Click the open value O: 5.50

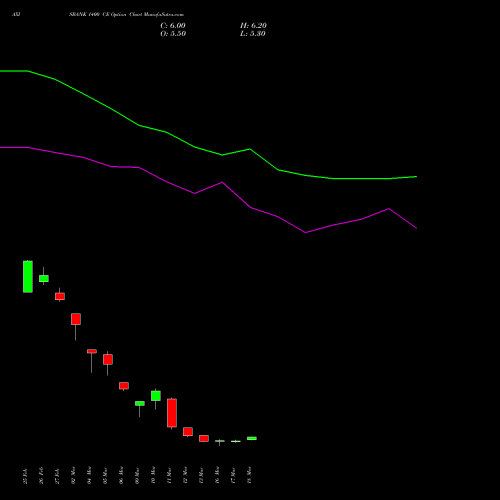173,34
